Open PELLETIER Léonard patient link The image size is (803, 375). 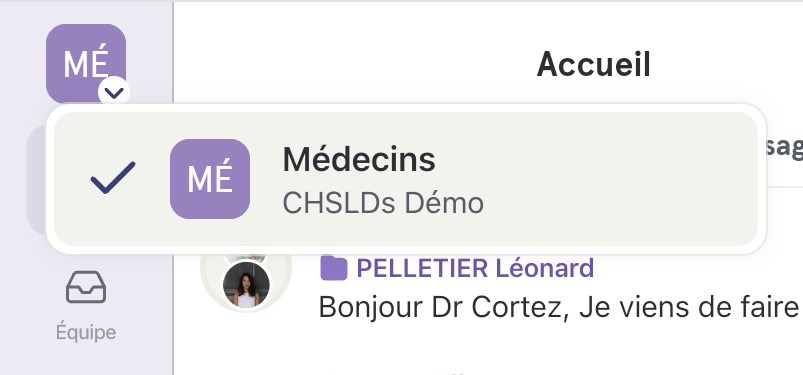pyautogui.click(x=475, y=268)
